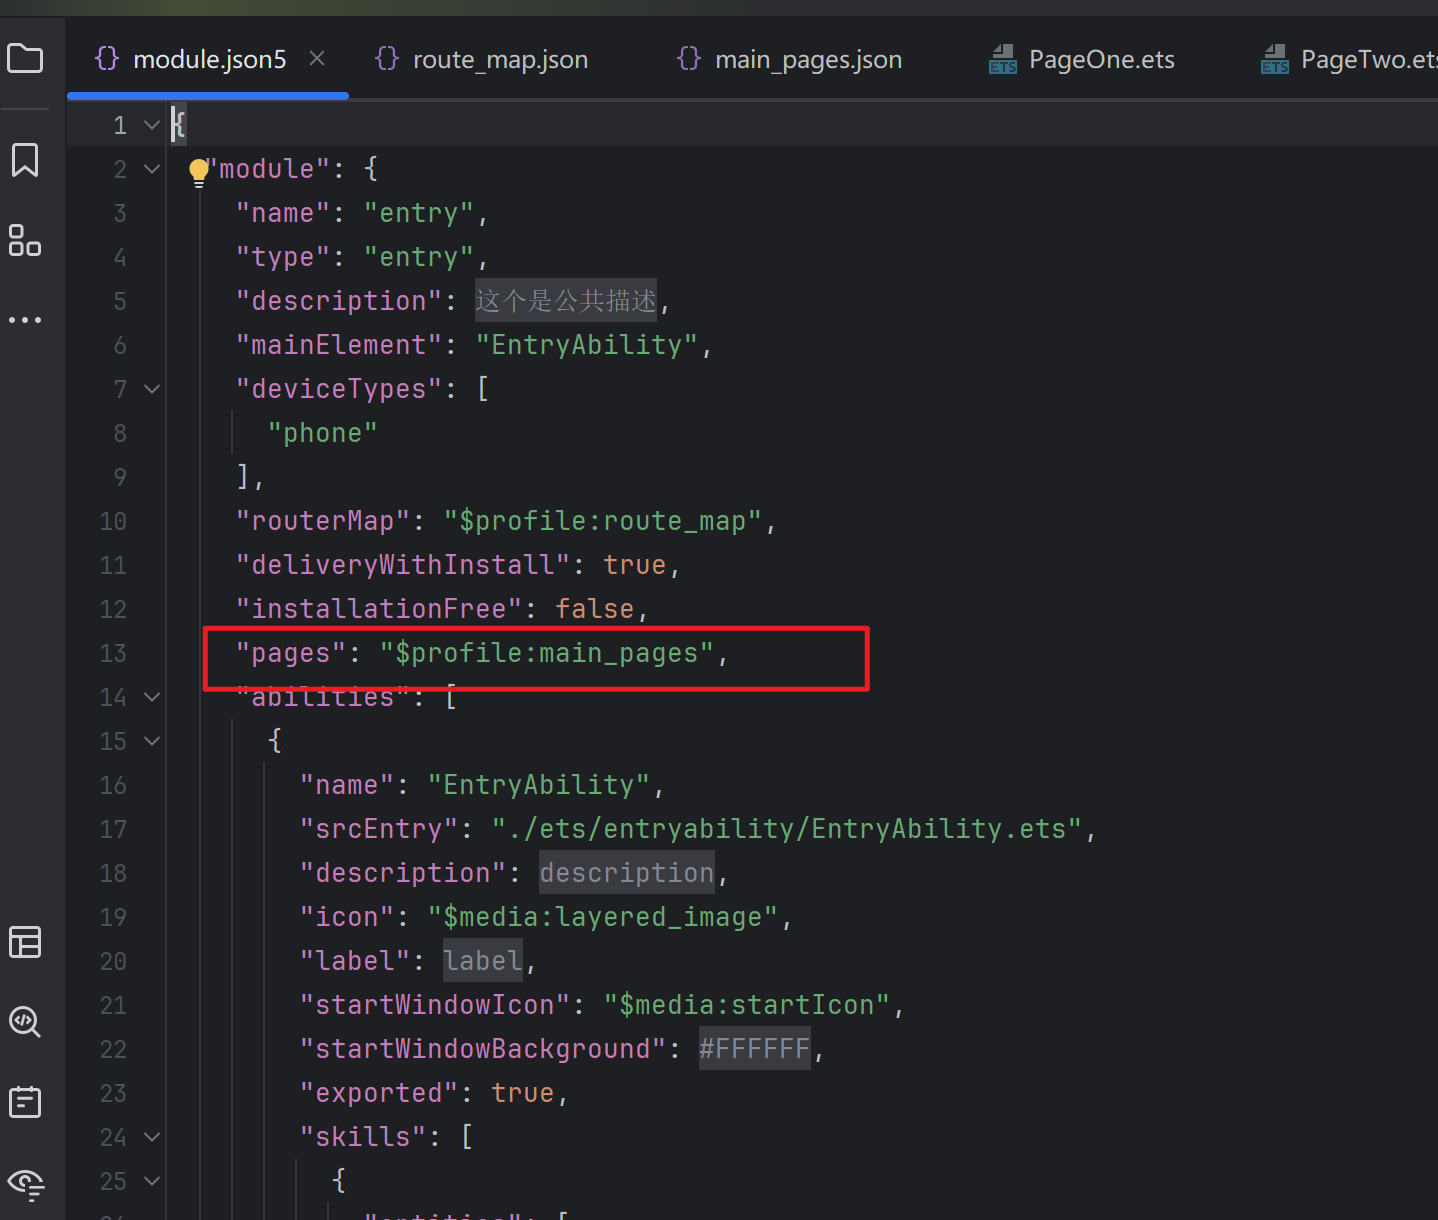Open the table layout tool window icon
The width and height of the screenshot is (1438, 1220).
tap(25, 942)
